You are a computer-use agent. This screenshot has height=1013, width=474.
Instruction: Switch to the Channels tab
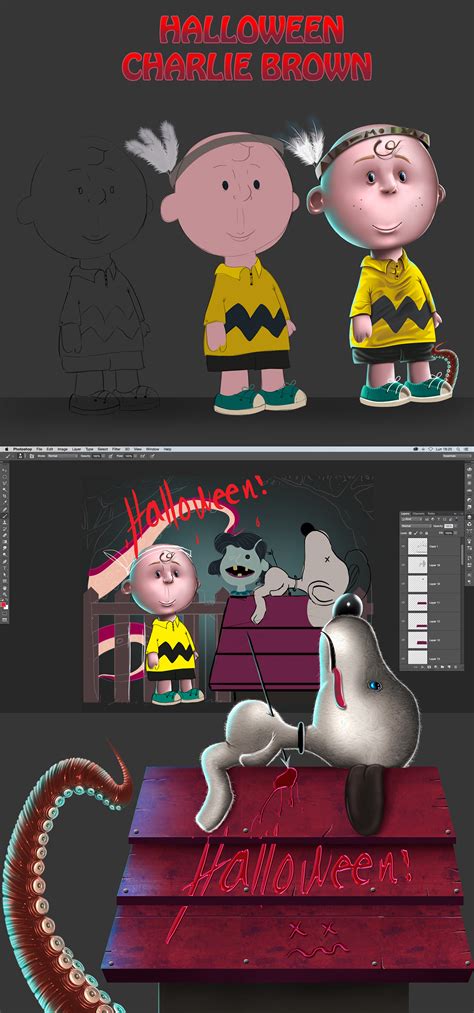(x=418, y=514)
